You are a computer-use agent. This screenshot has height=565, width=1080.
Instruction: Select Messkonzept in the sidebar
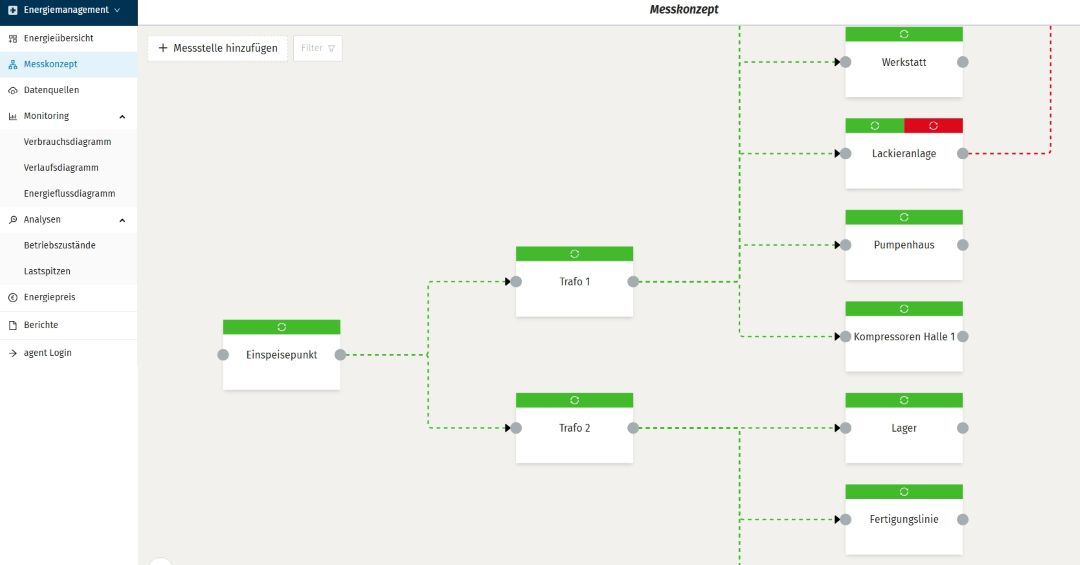click(x=69, y=64)
